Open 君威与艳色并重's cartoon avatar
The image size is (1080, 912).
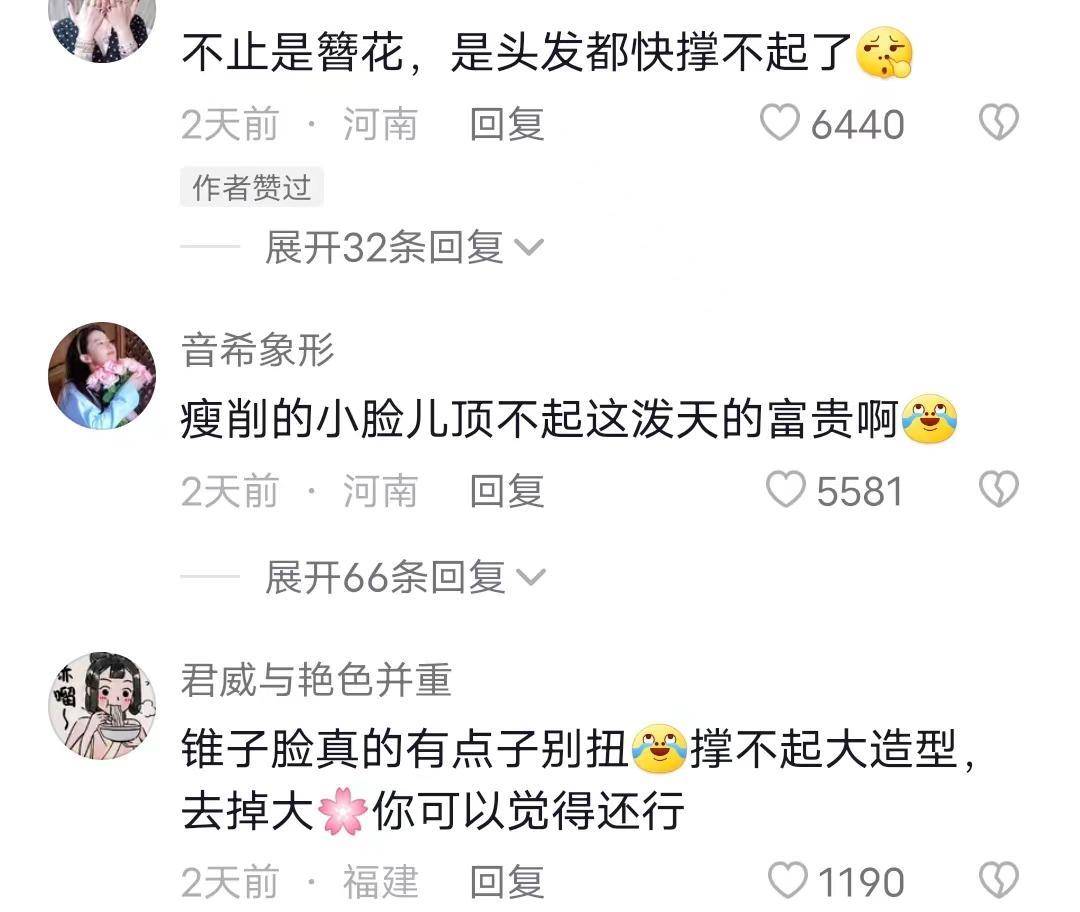coord(102,705)
